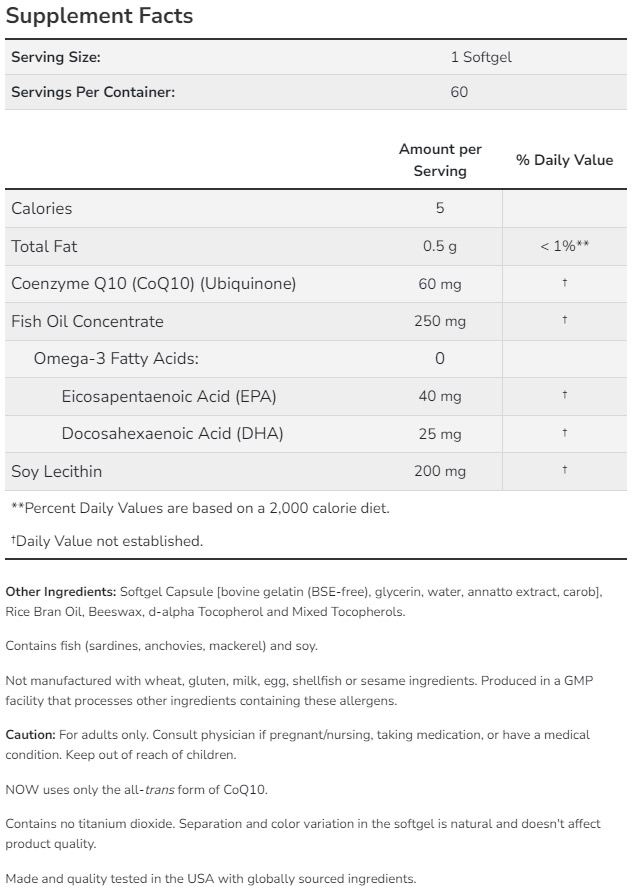This screenshot has width=632, height=887.
Task: Click the 0.5 g Total Fat amount
Action: (440, 246)
